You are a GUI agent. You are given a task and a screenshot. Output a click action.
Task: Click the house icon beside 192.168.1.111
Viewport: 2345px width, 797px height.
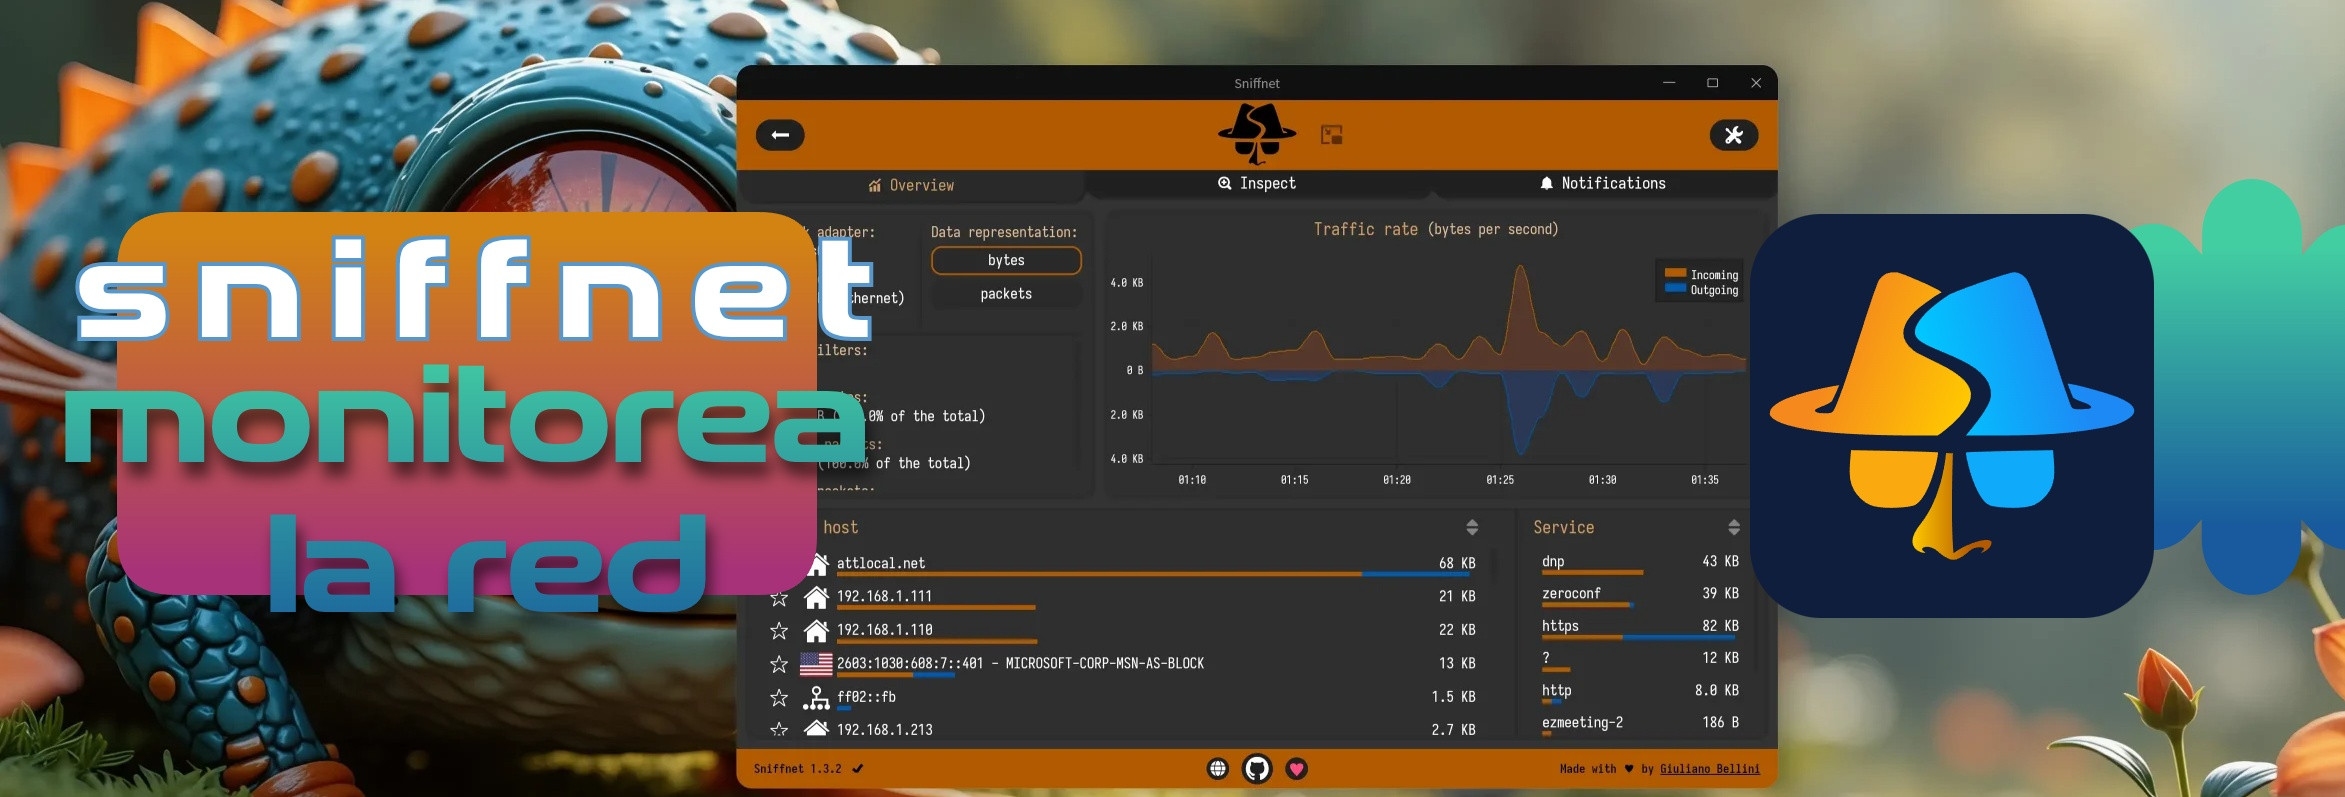click(816, 597)
